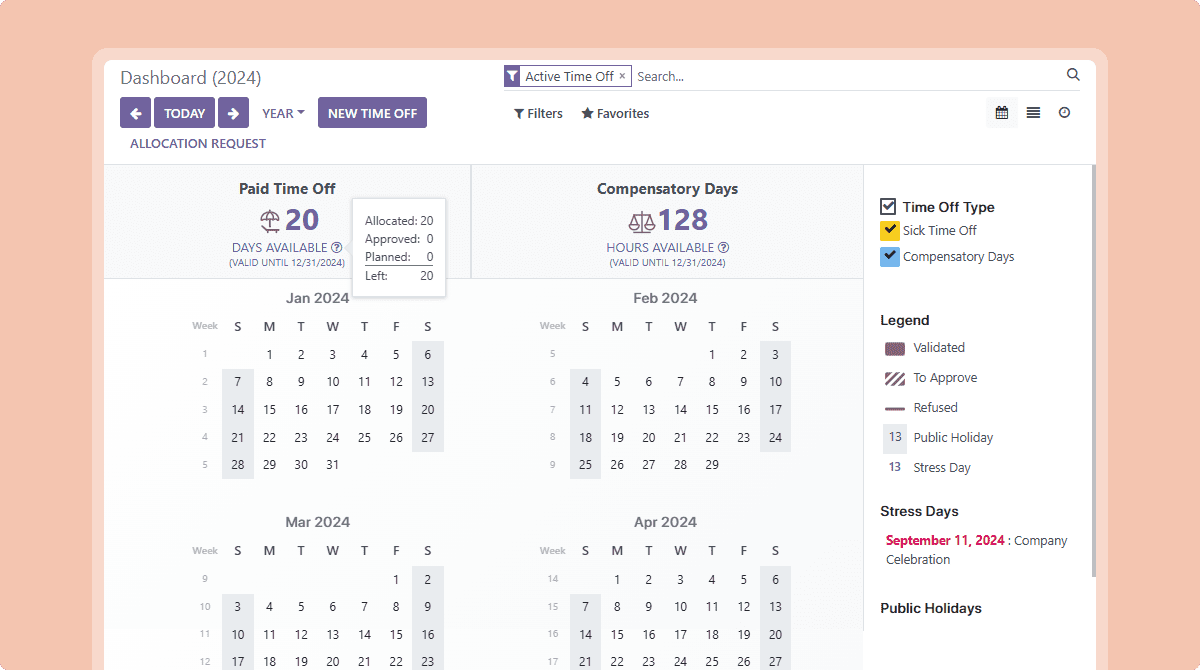
Task: Uncheck the Compensatory Days checkbox
Action: [x=890, y=257]
